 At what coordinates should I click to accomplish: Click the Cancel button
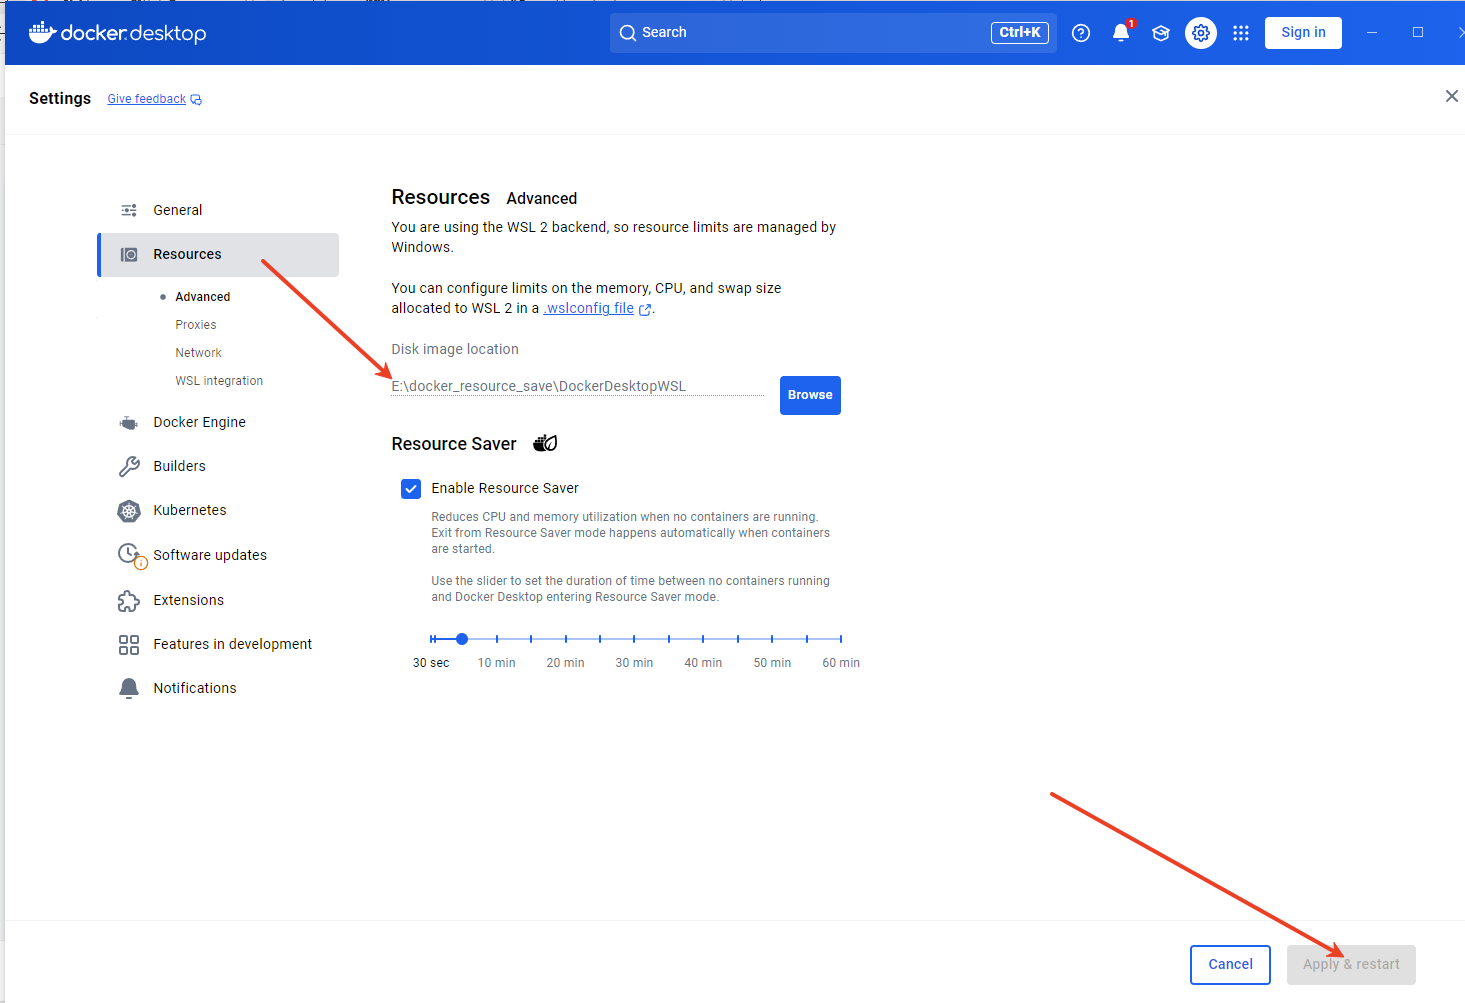click(x=1230, y=965)
